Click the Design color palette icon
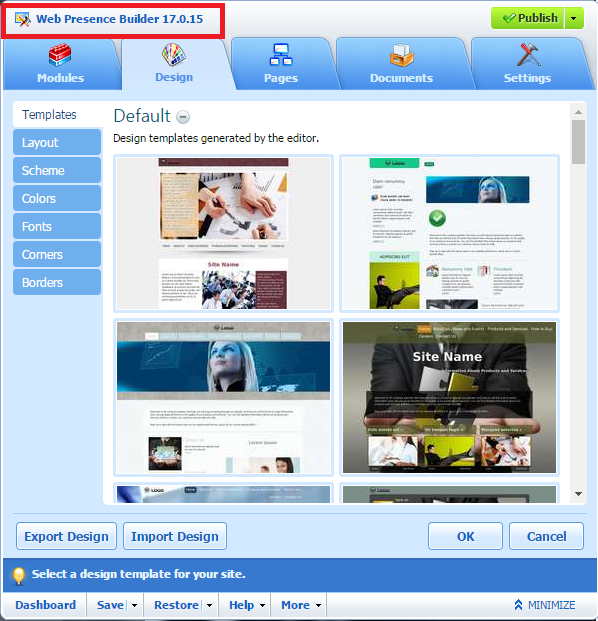The width and height of the screenshot is (598, 621). point(174,55)
